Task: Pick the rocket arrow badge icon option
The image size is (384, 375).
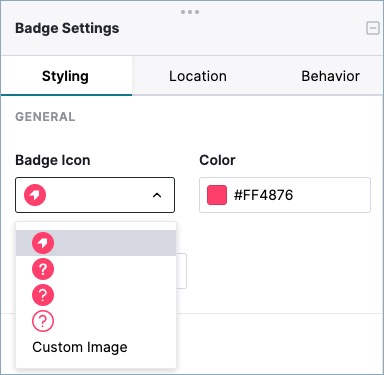Action: [96, 243]
